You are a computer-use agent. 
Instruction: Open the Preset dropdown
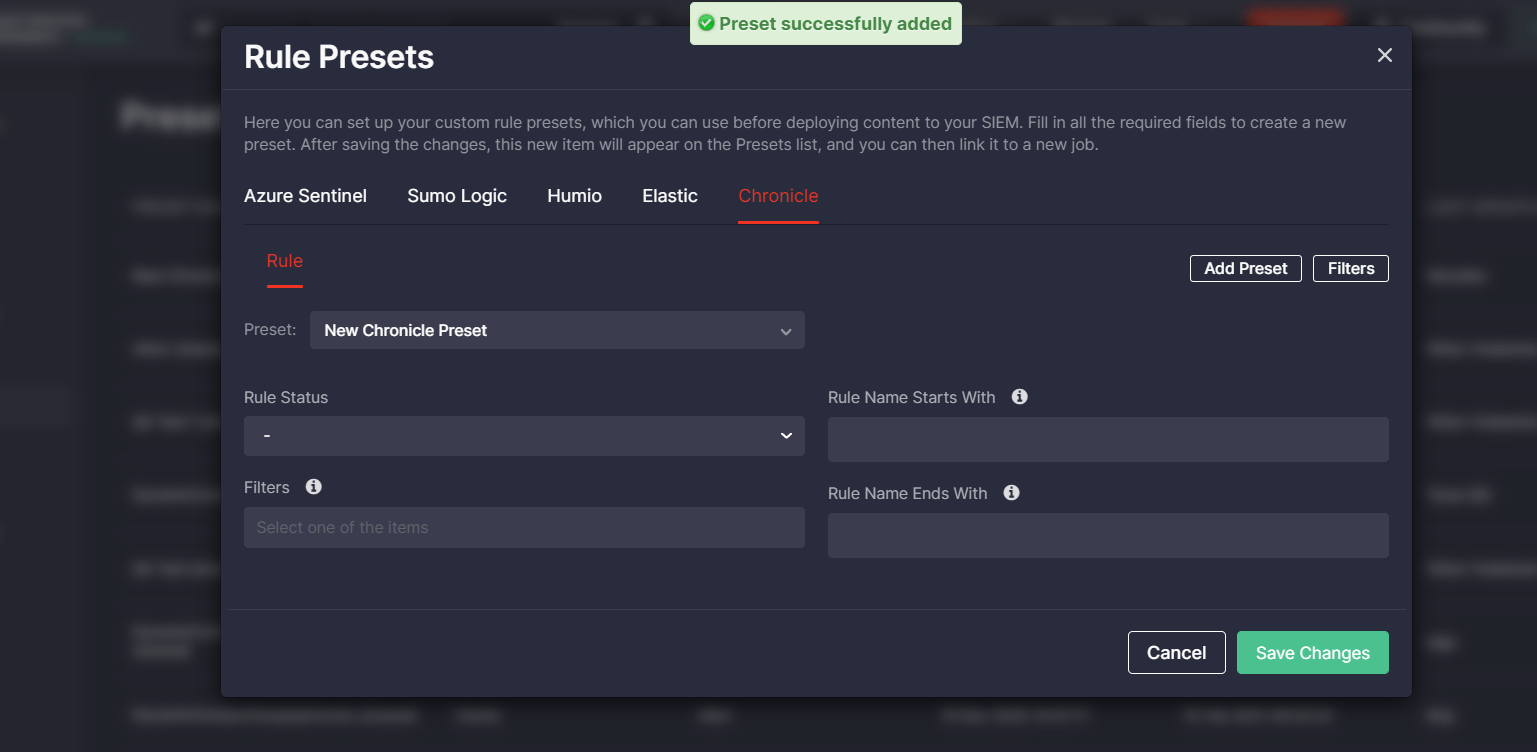(557, 330)
